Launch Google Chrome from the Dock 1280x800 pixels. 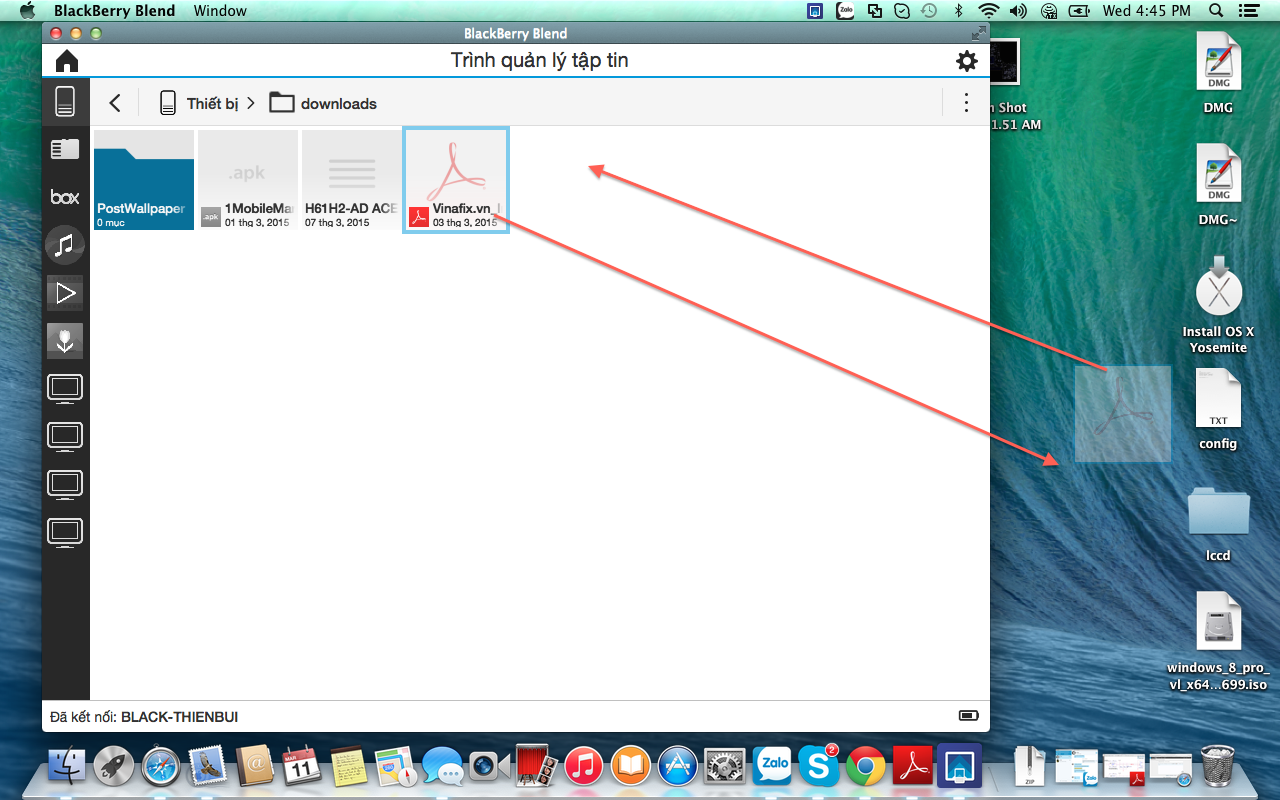[866, 766]
